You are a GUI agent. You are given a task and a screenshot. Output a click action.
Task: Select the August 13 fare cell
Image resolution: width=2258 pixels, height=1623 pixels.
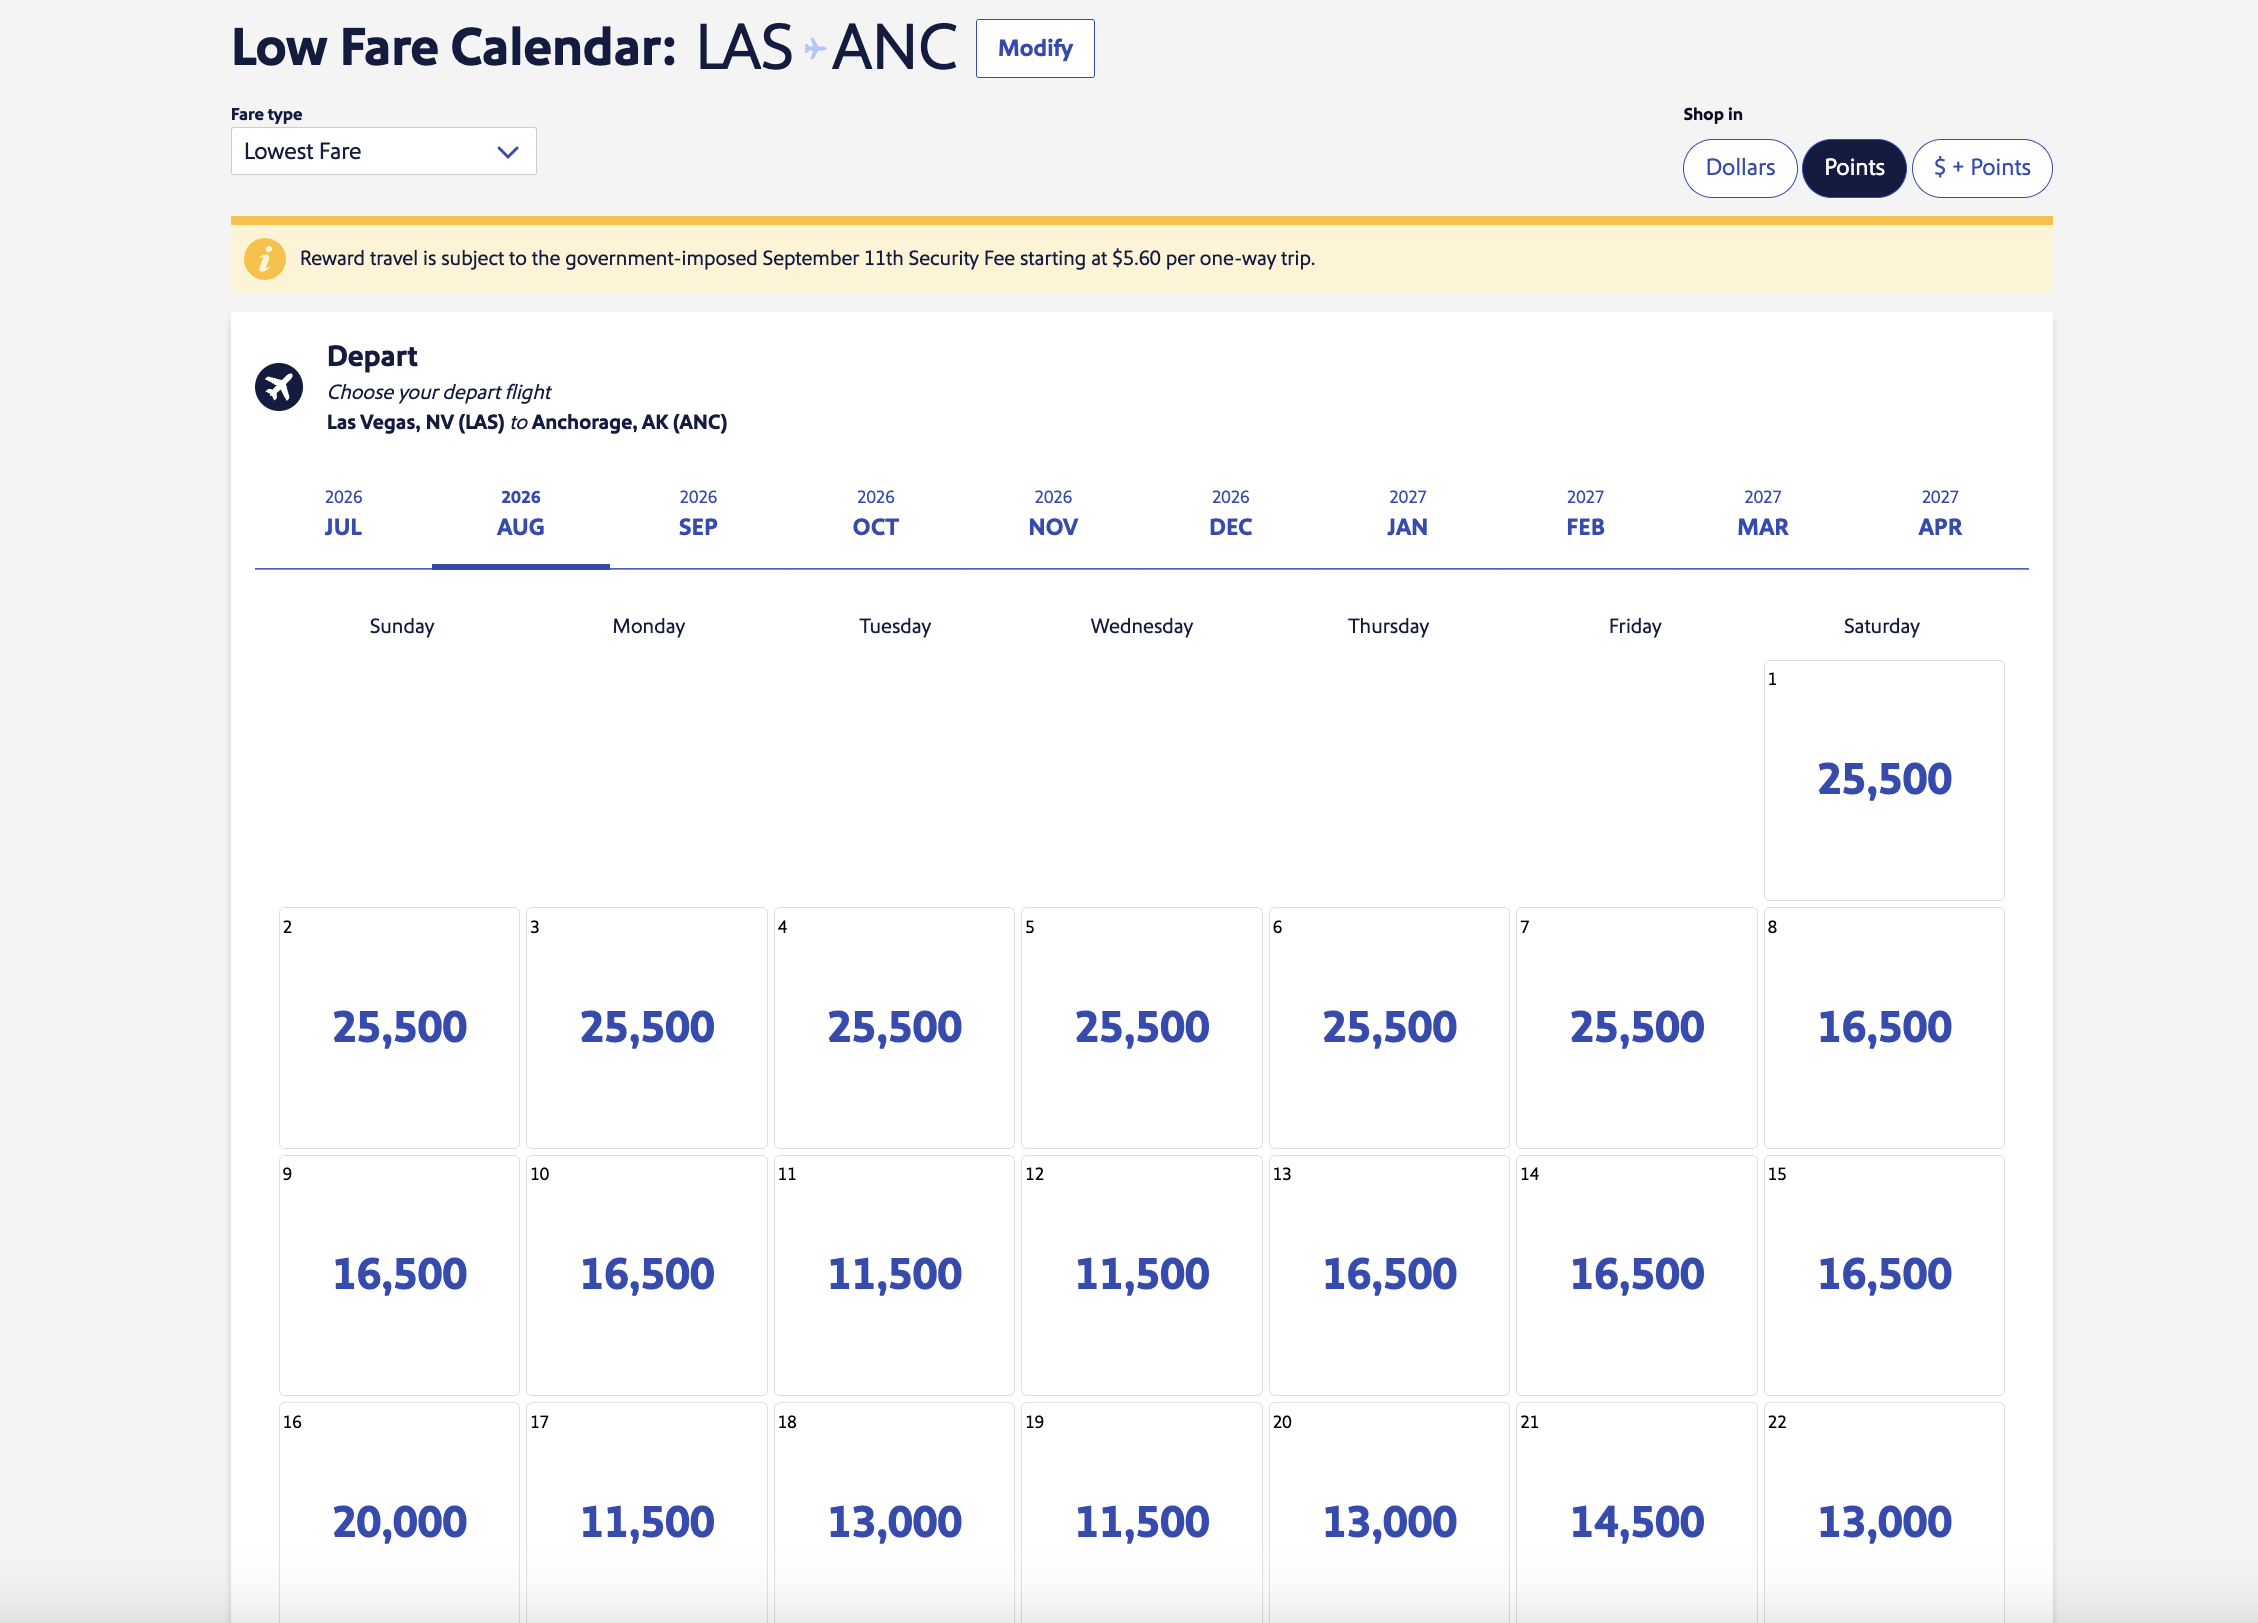1389,1275
